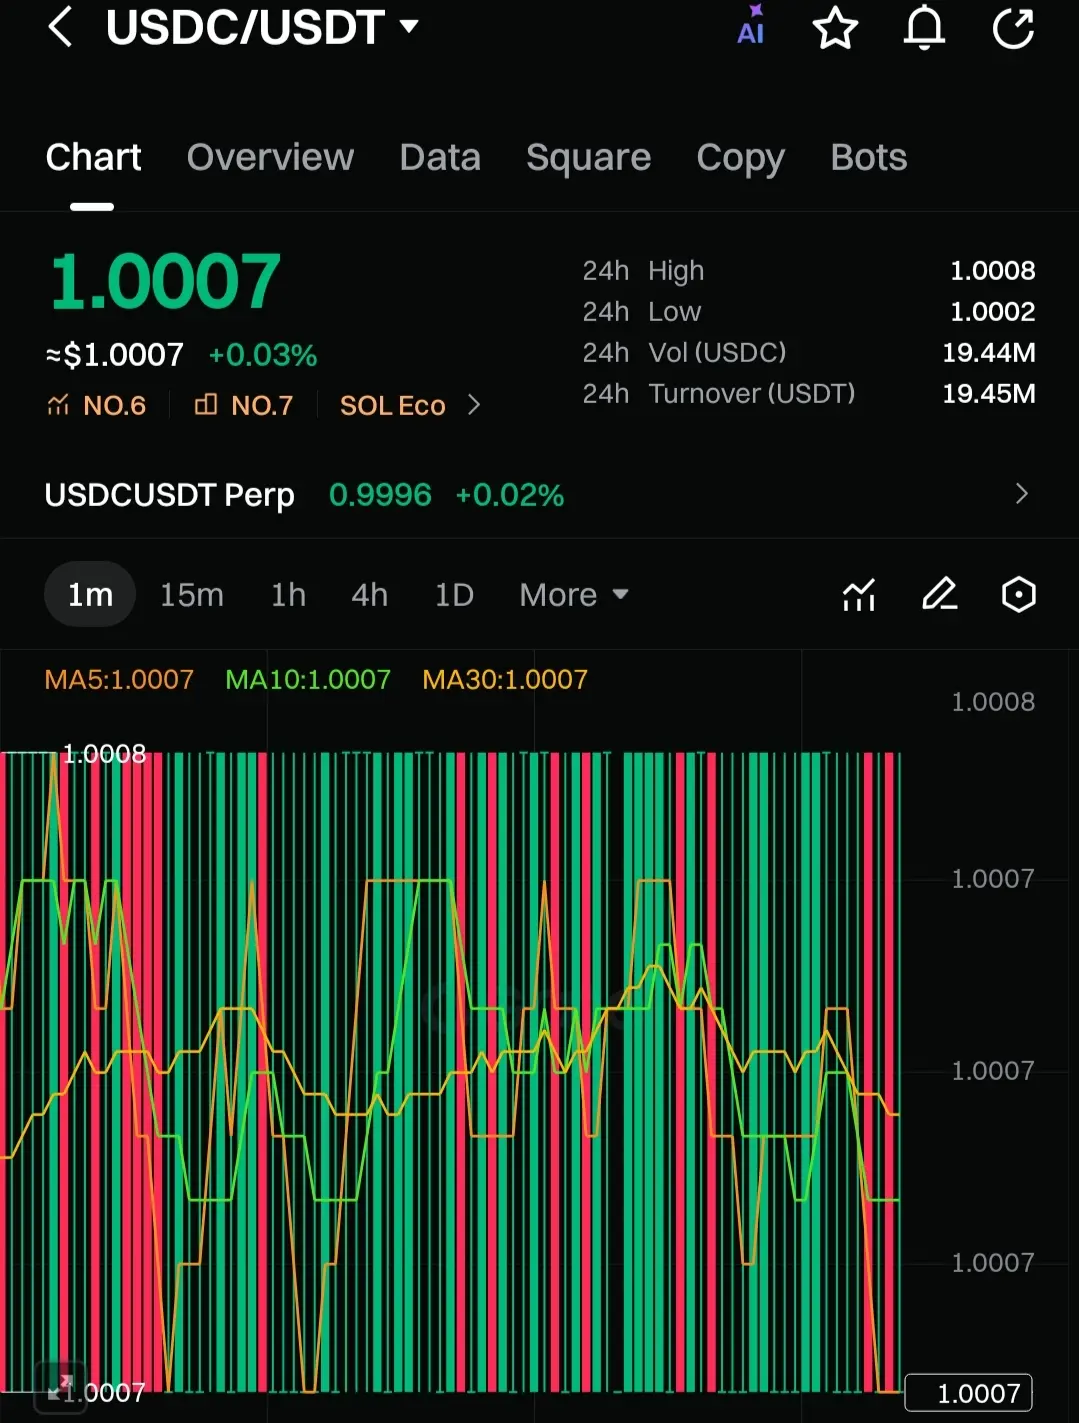
Task: Expand categories with chevron after SOL Eco
Action: (474, 405)
